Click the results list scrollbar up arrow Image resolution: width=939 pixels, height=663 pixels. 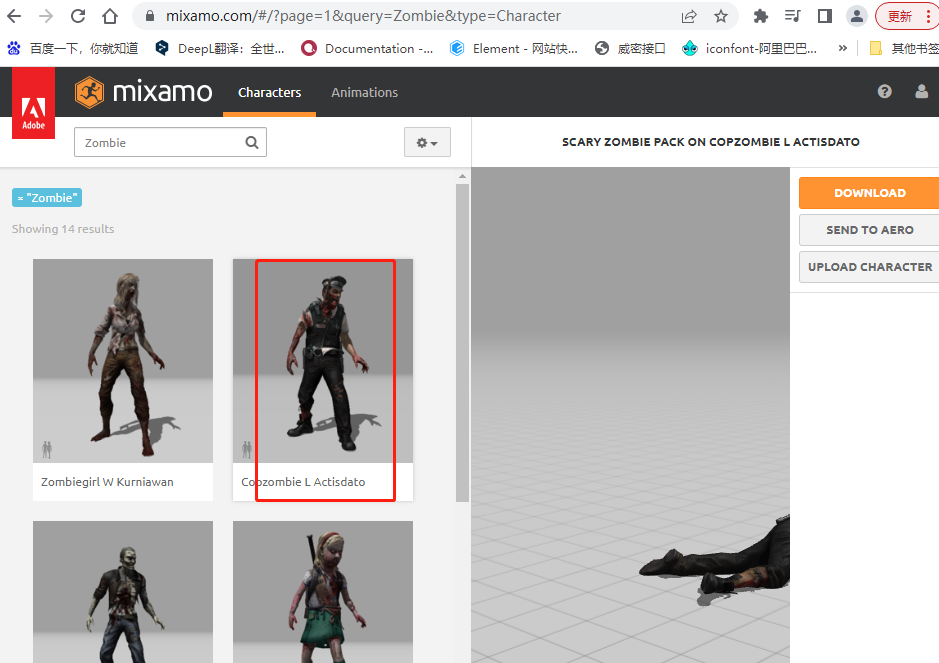click(462, 176)
